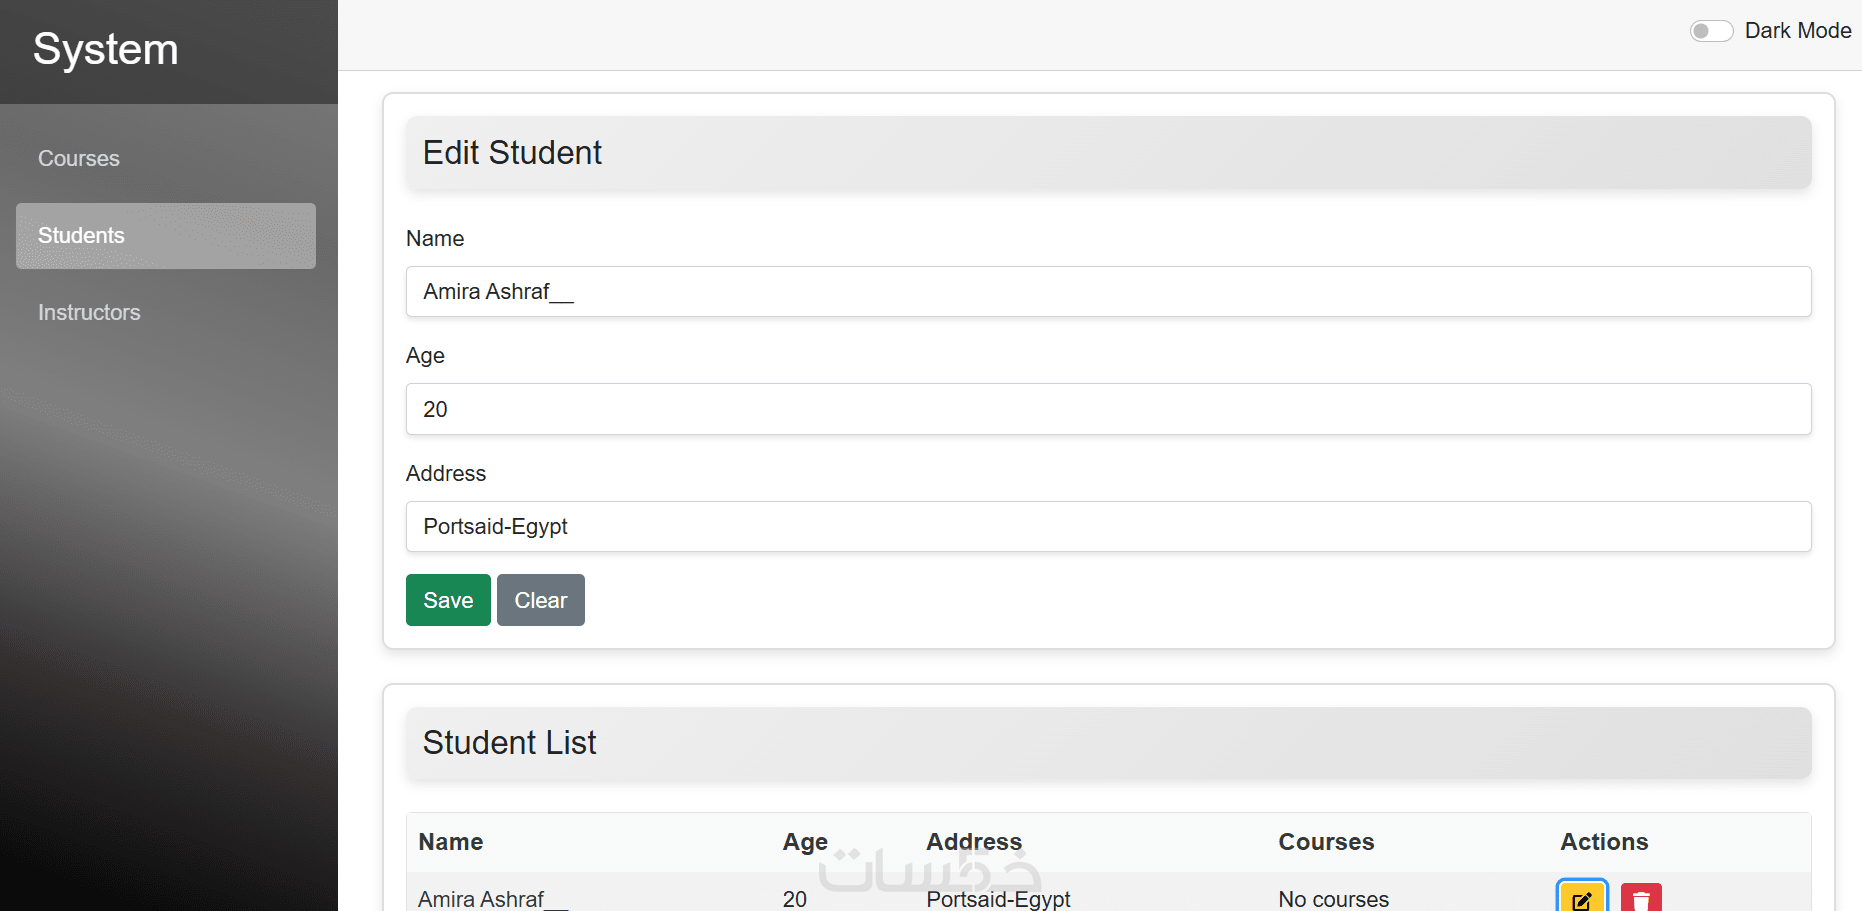Click into the Age input field
The height and width of the screenshot is (911, 1862).
pyautogui.click(x=1108, y=409)
